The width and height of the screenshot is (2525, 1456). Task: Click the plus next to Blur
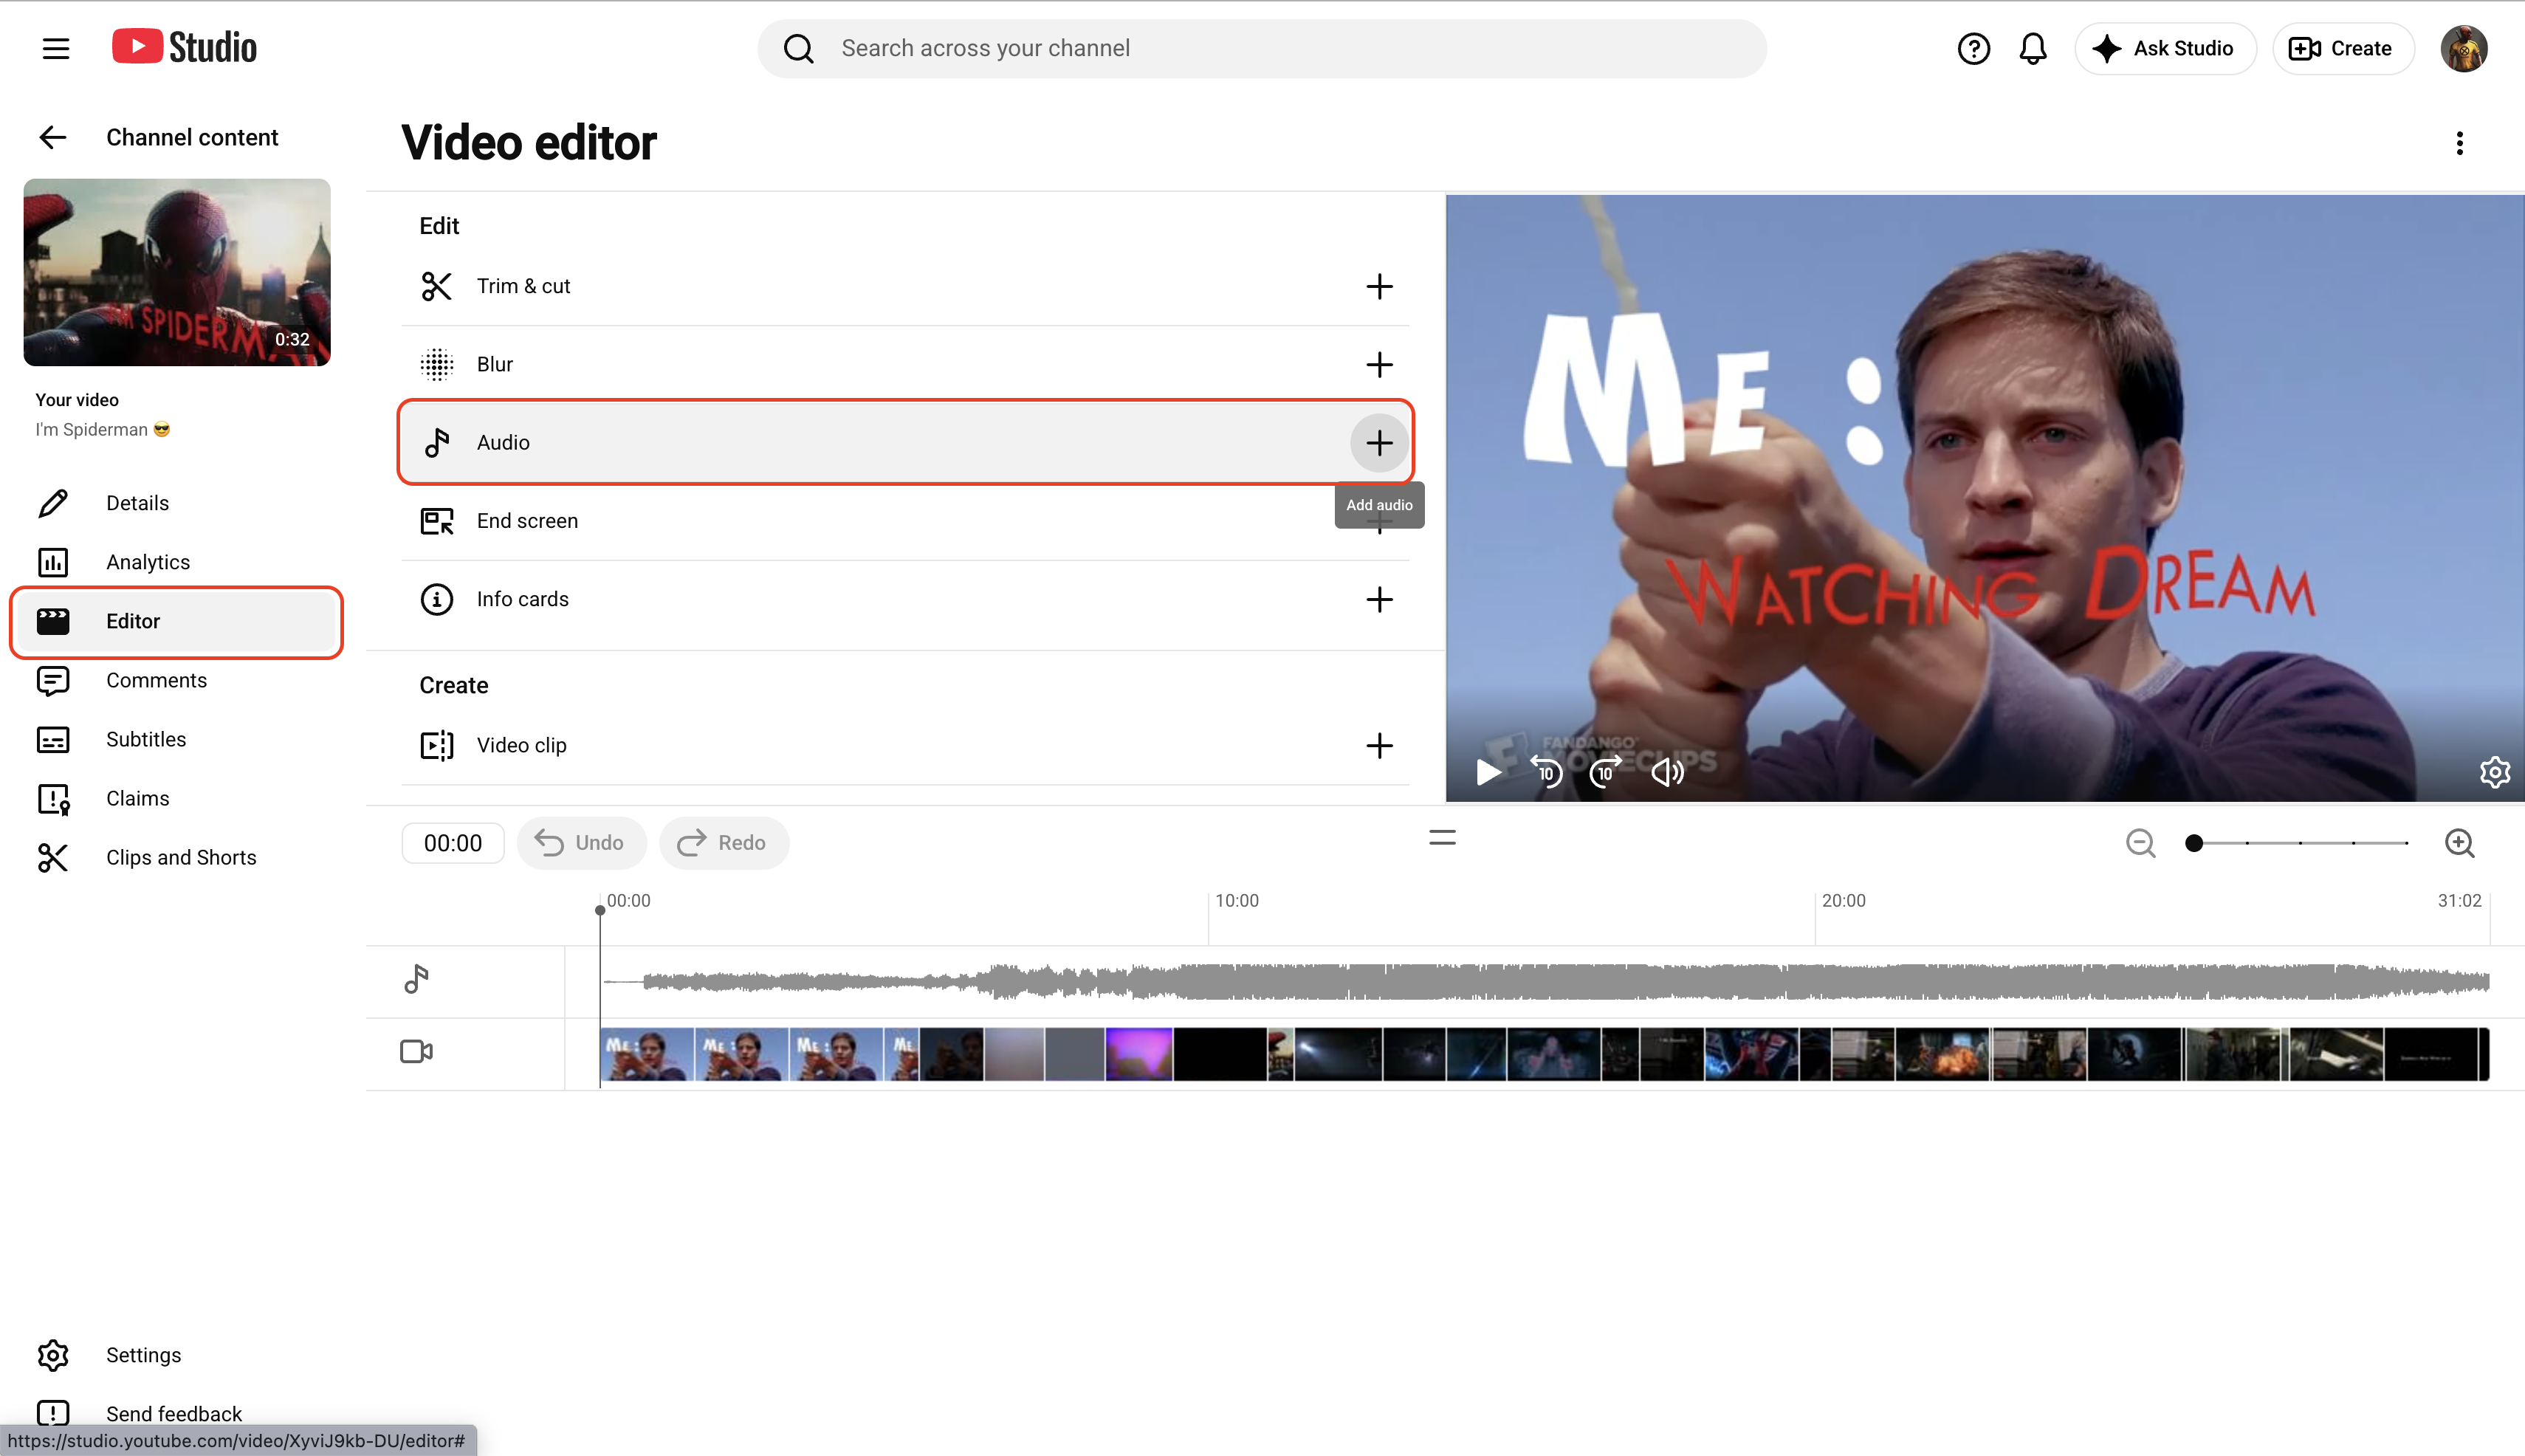click(1379, 364)
